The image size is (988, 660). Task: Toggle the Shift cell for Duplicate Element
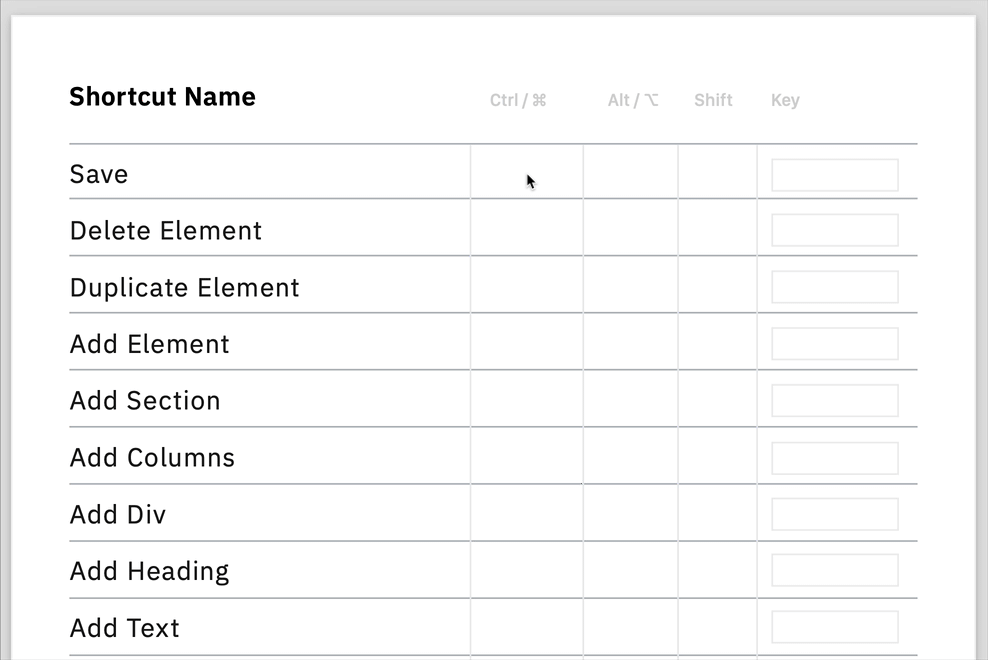coord(718,284)
